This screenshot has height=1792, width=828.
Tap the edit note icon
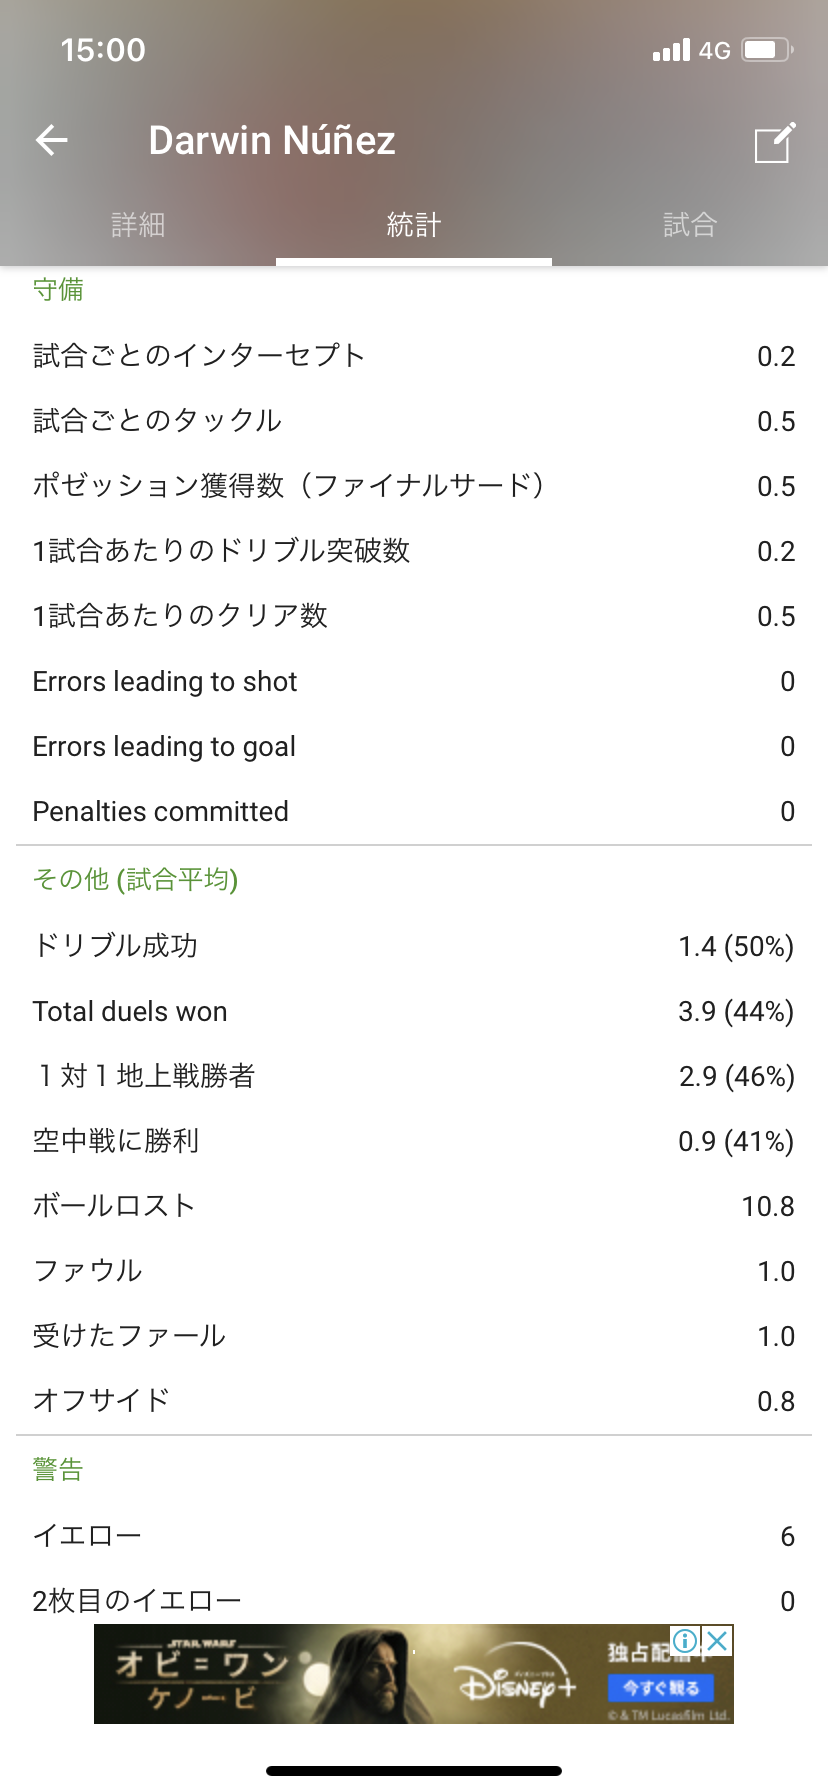pos(774,142)
